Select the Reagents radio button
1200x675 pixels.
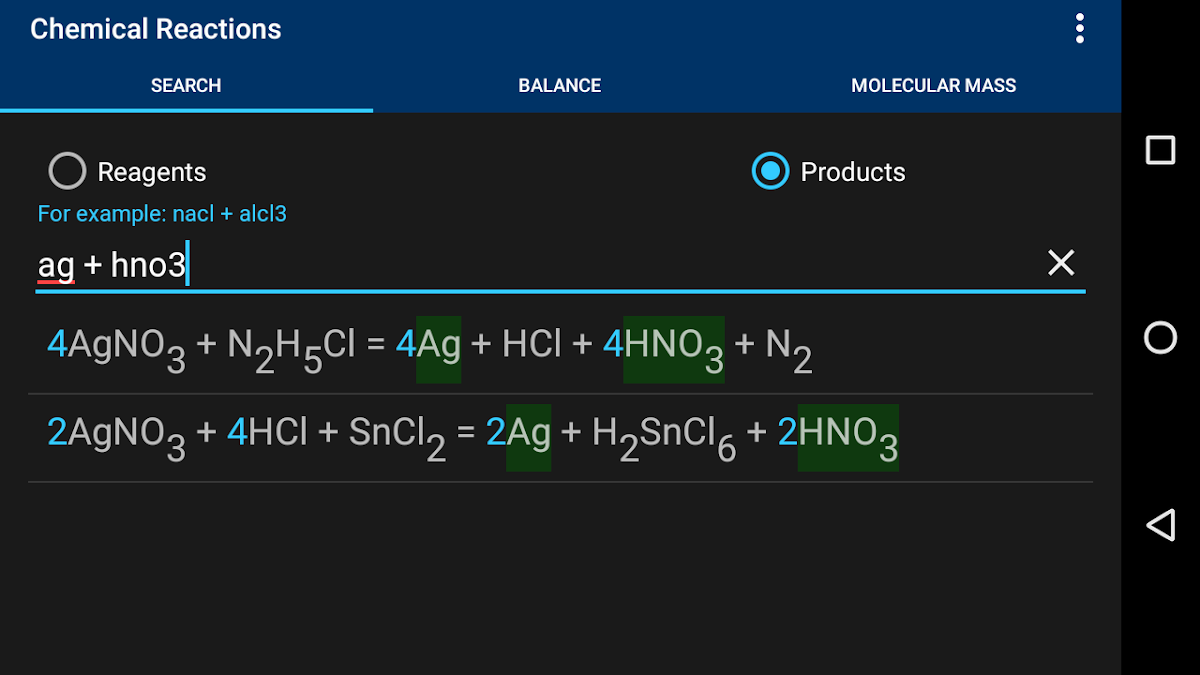[68, 172]
